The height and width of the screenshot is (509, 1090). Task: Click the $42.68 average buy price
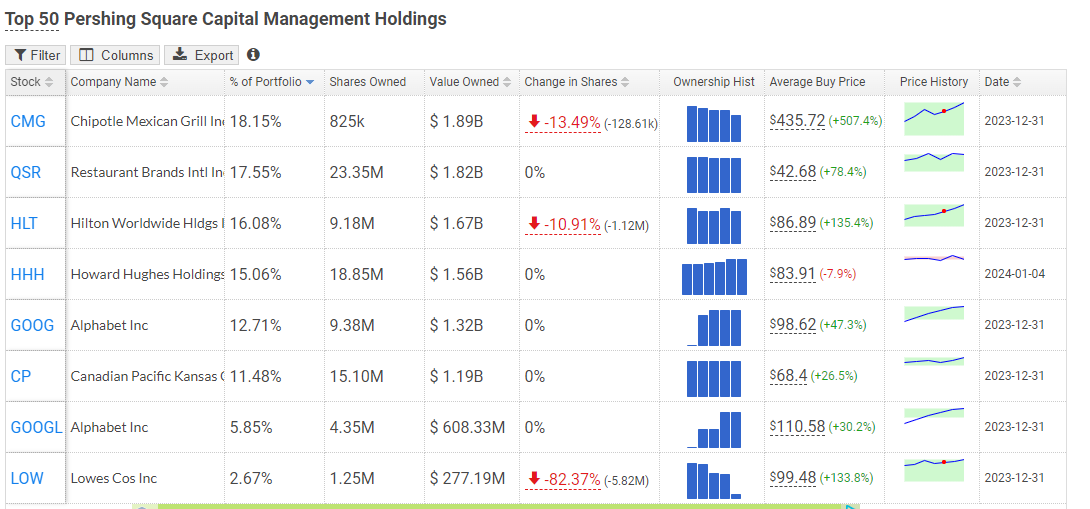click(792, 172)
